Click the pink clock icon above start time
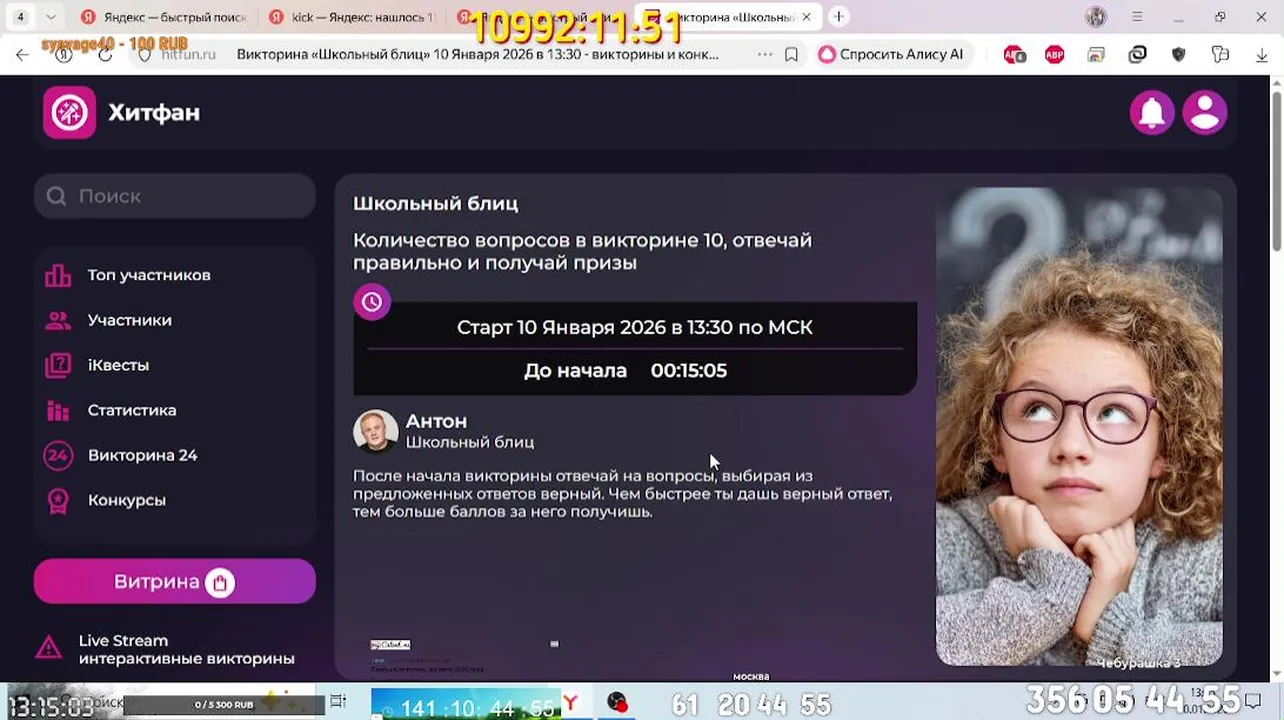The height and width of the screenshot is (720, 1284). (372, 301)
